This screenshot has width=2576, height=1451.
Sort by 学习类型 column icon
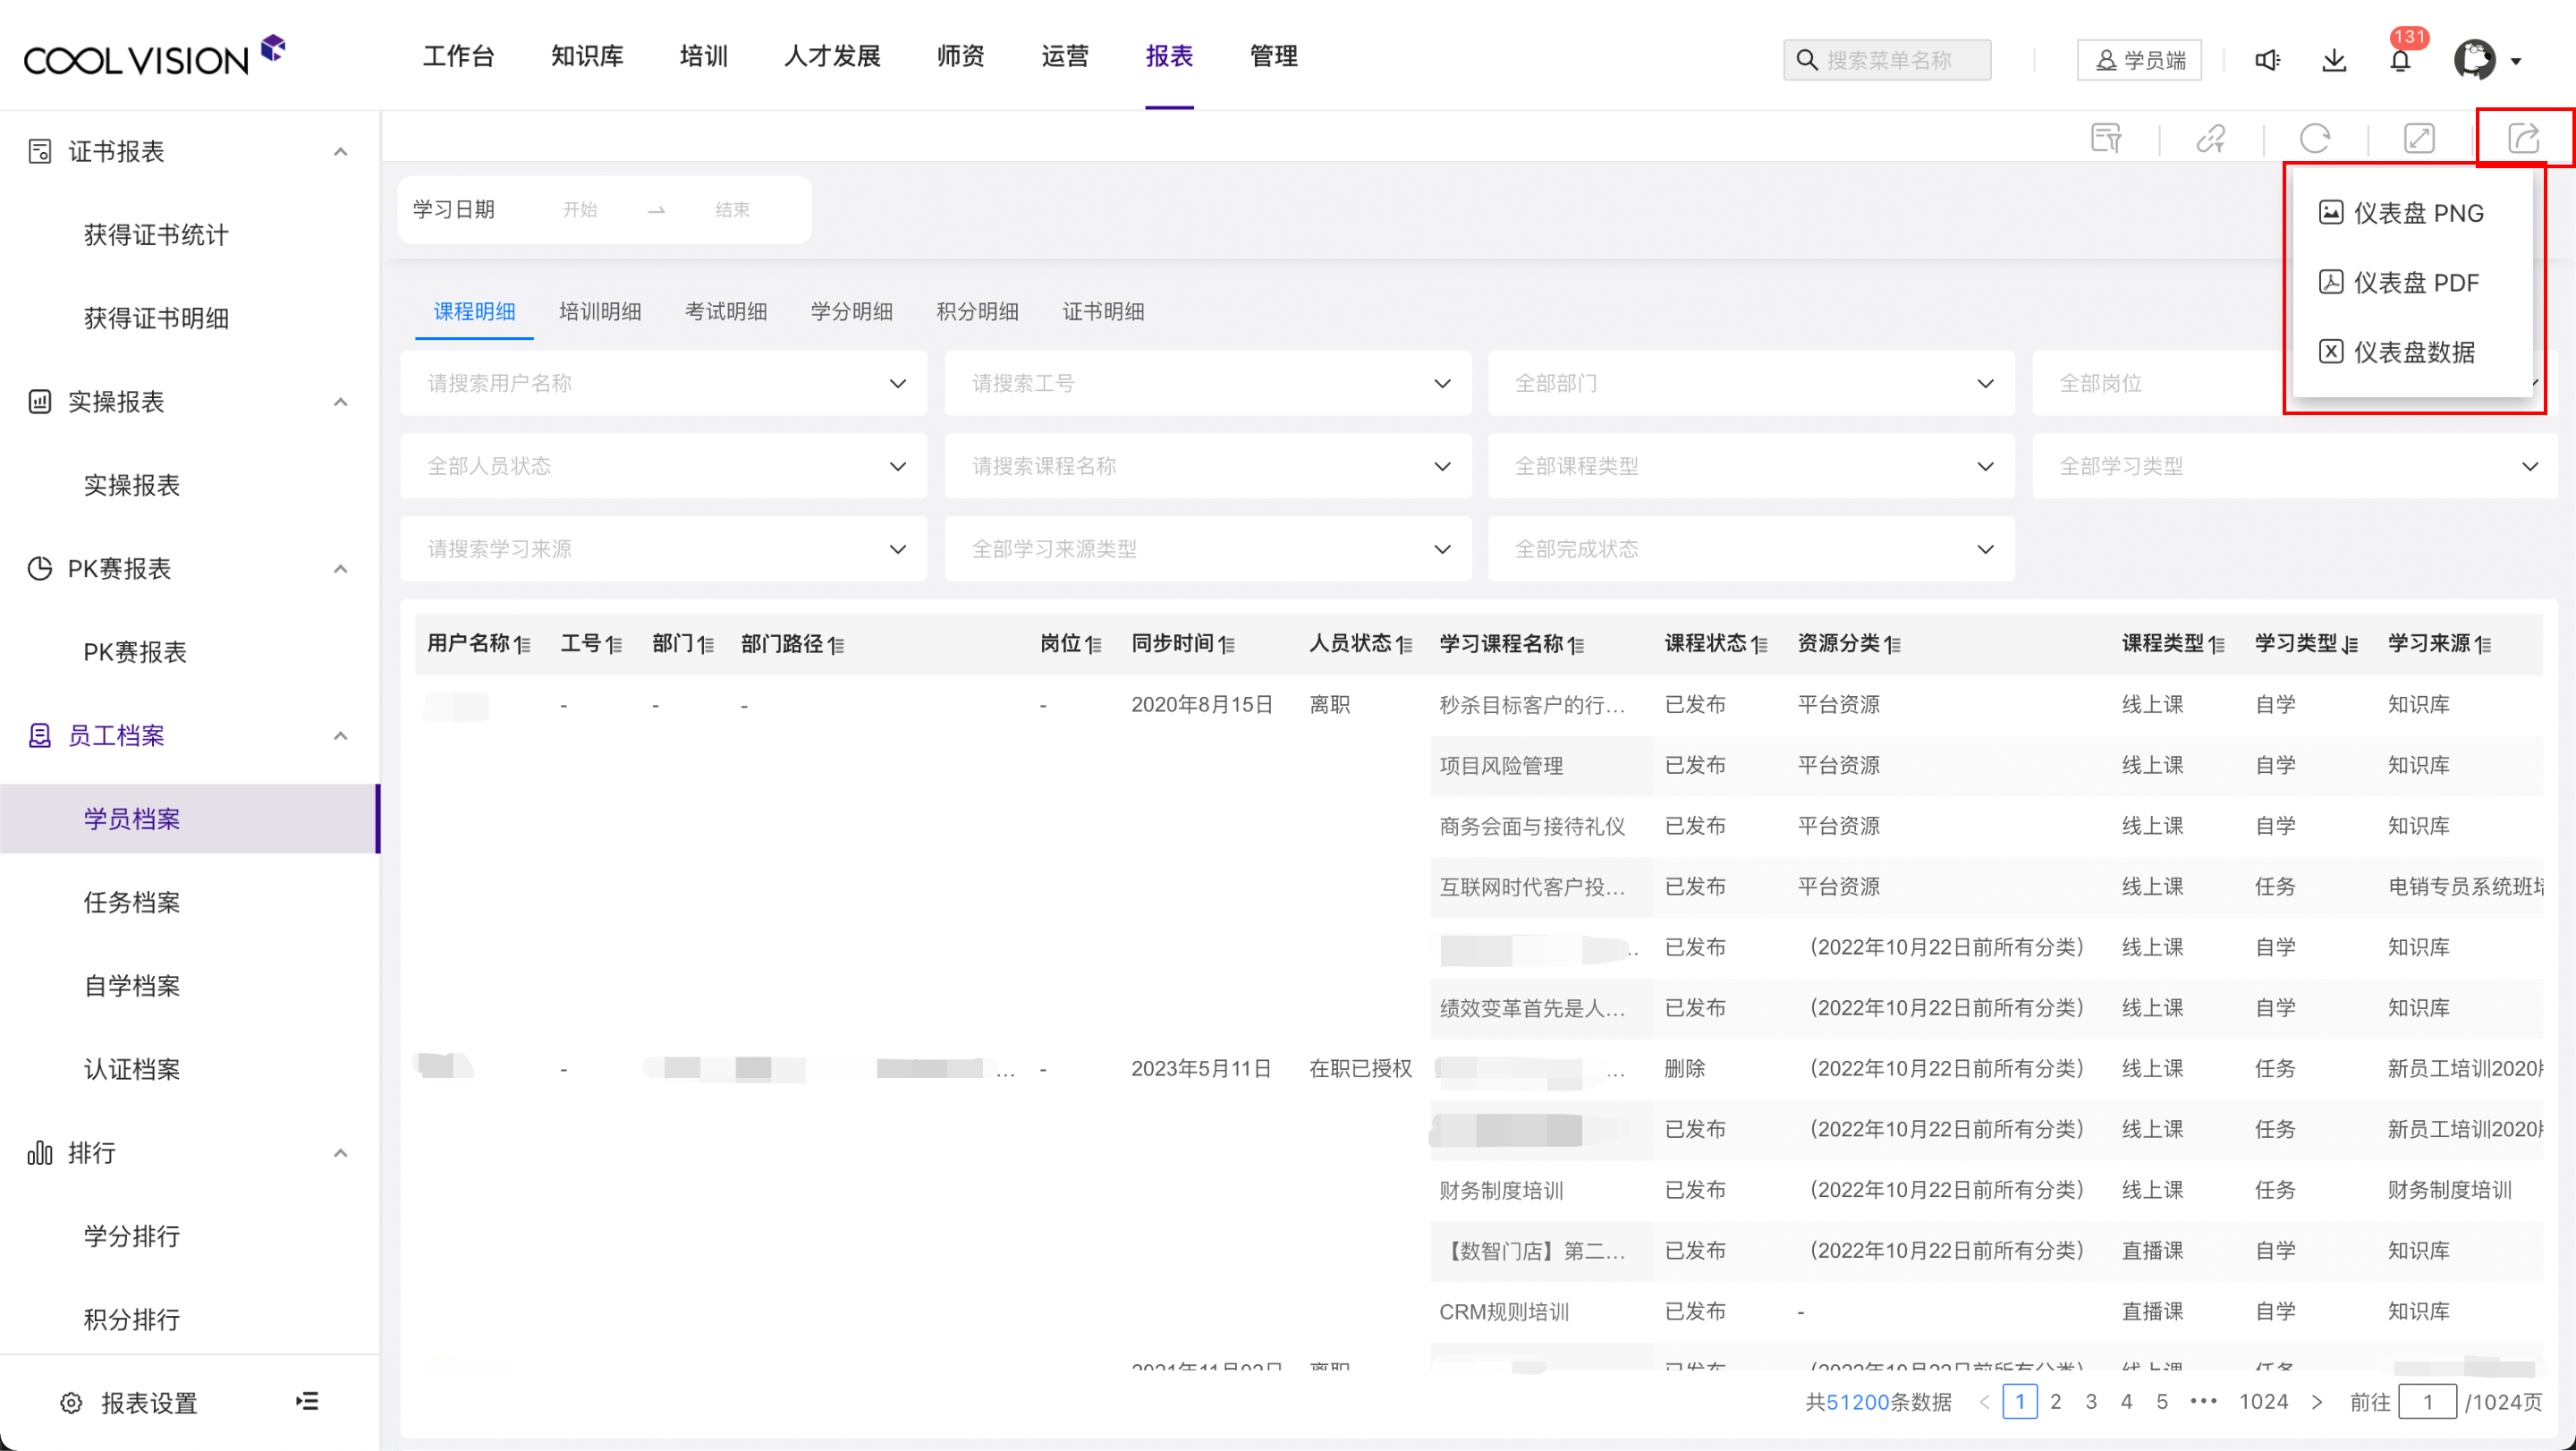[x=2350, y=645]
